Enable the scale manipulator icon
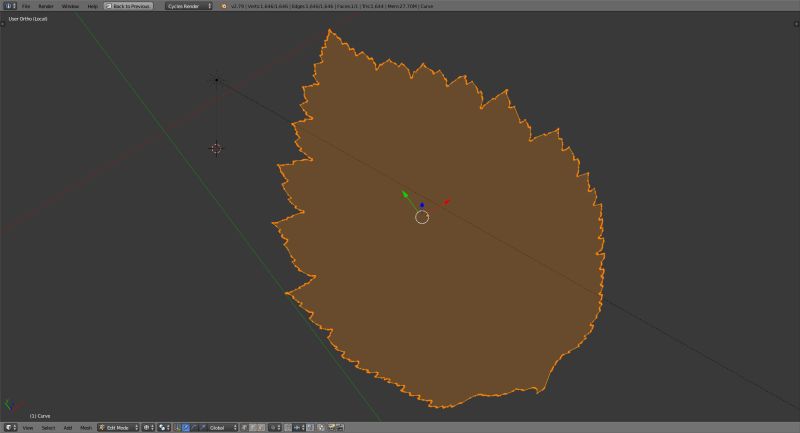Viewport: 800px width, 433px height. (x=203, y=427)
